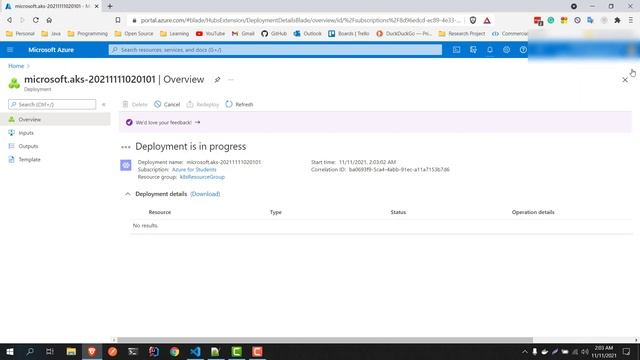Open the Open Source bookmarks folder
Image resolution: width=640 pixels, height=360 pixels.
(x=134, y=33)
